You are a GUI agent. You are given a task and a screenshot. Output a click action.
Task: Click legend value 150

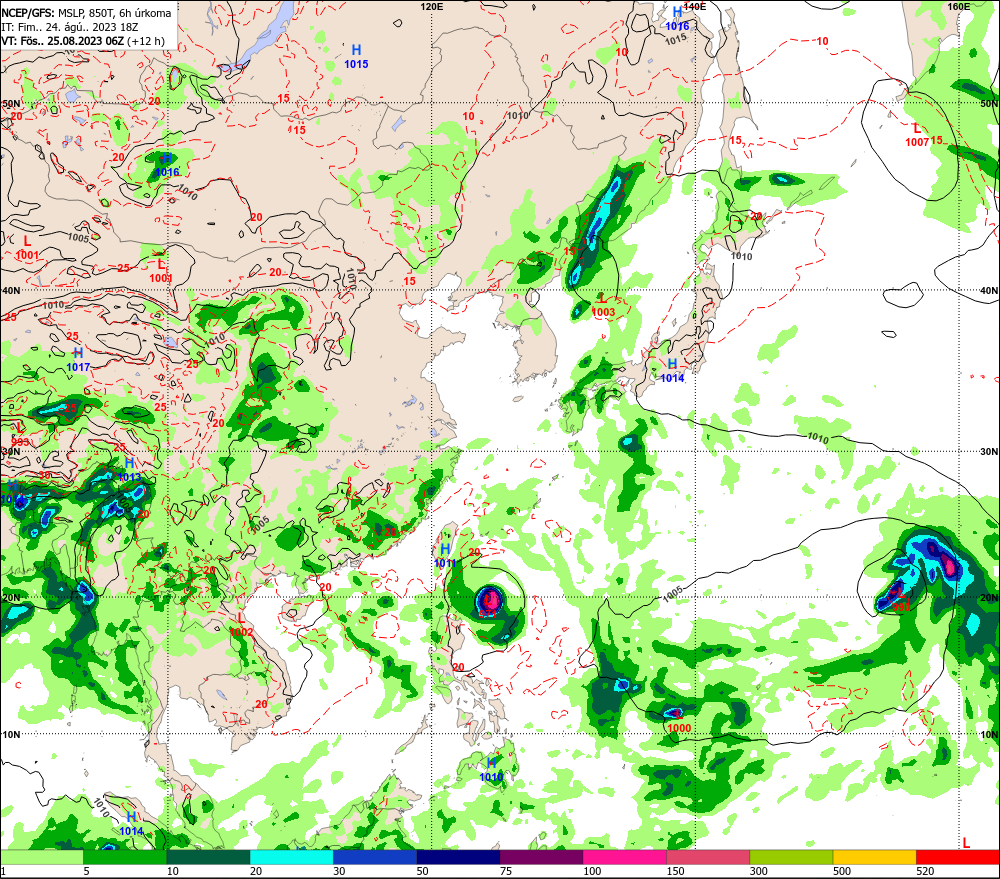[x=675, y=871]
